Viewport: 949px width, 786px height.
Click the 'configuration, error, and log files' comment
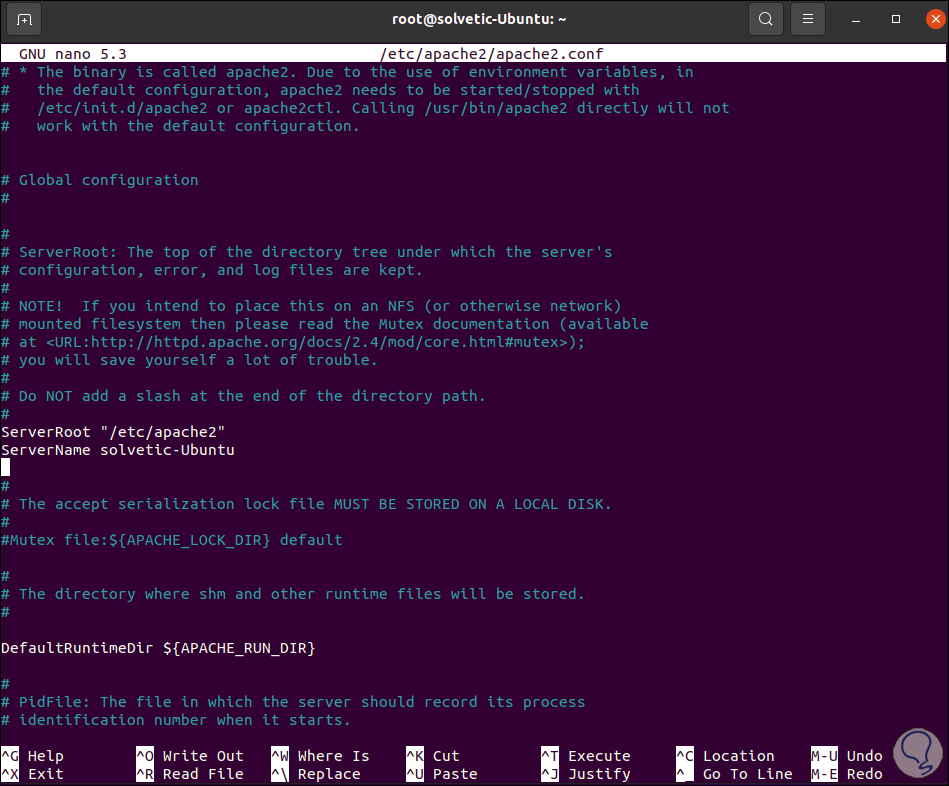point(212,270)
